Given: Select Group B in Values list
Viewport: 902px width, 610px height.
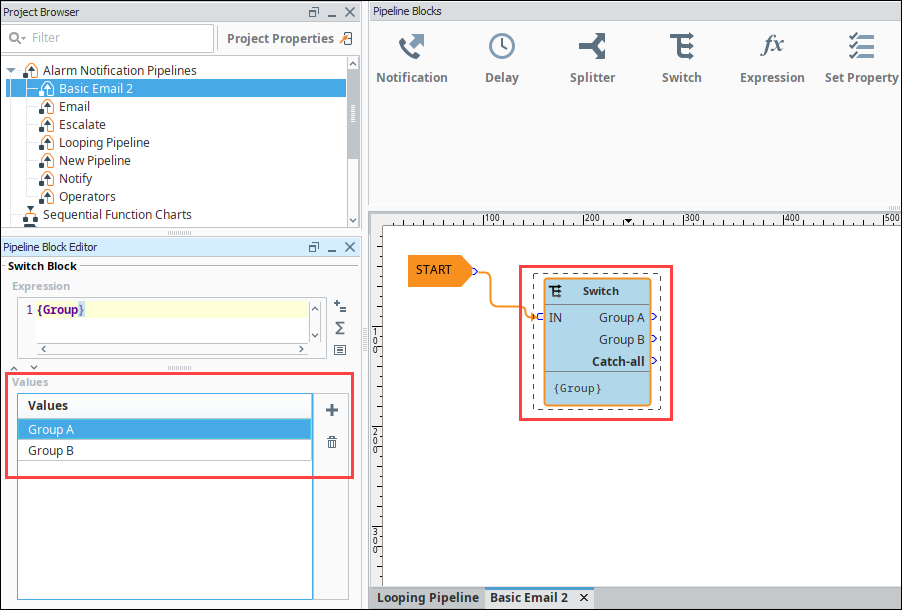Looking at the screenshot, I should click(52, 451).
